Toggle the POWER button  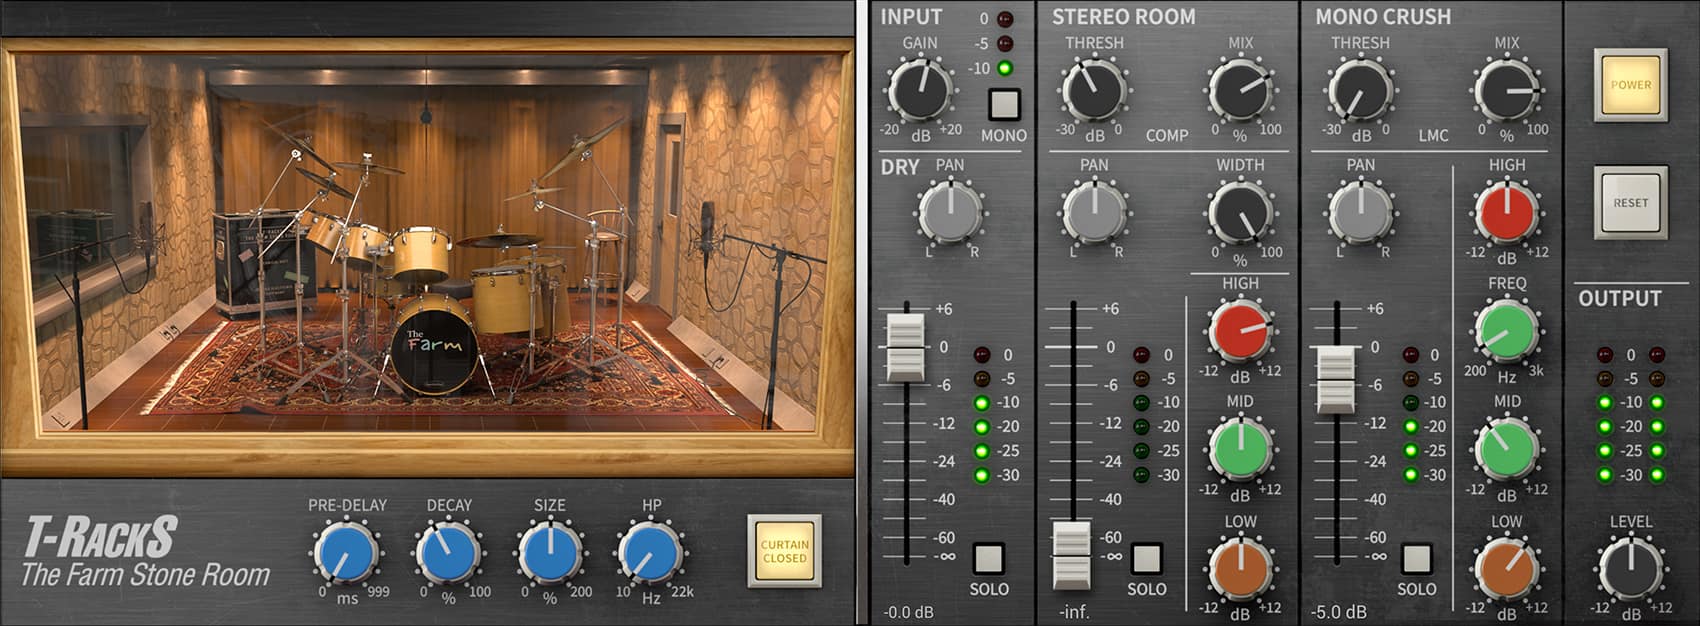click(1631, 85)
